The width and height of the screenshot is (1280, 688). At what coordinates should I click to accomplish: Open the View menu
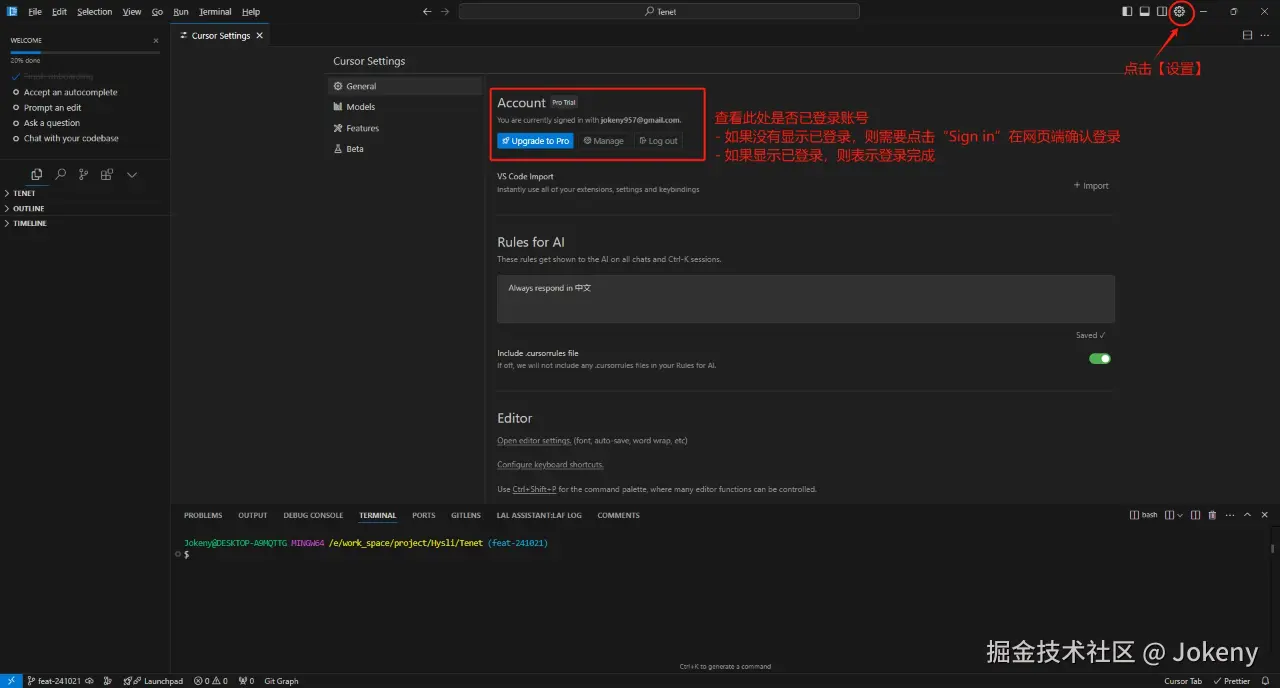point(132,12)
